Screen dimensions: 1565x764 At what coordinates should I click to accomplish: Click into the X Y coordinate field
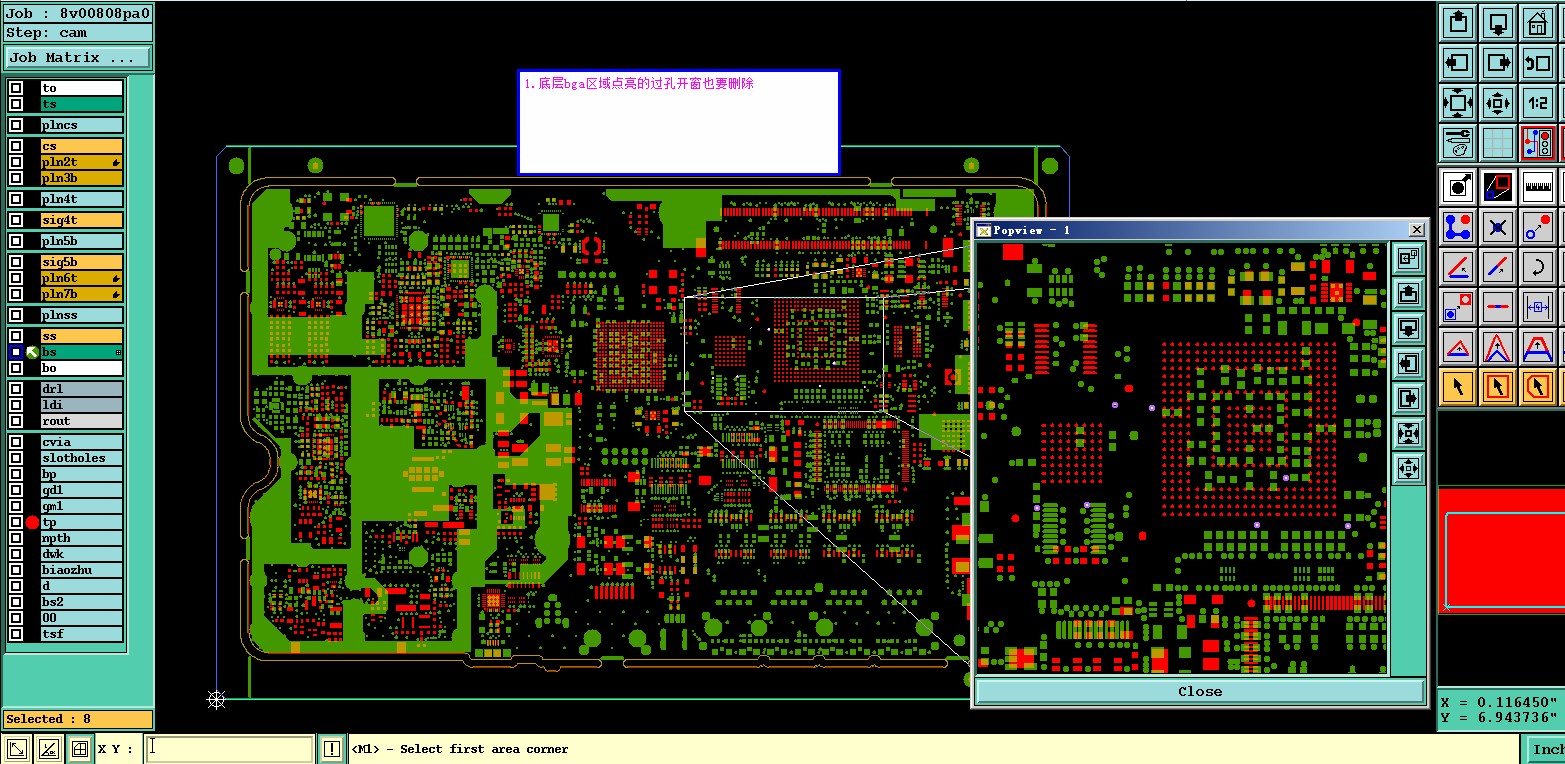point(229,749)
